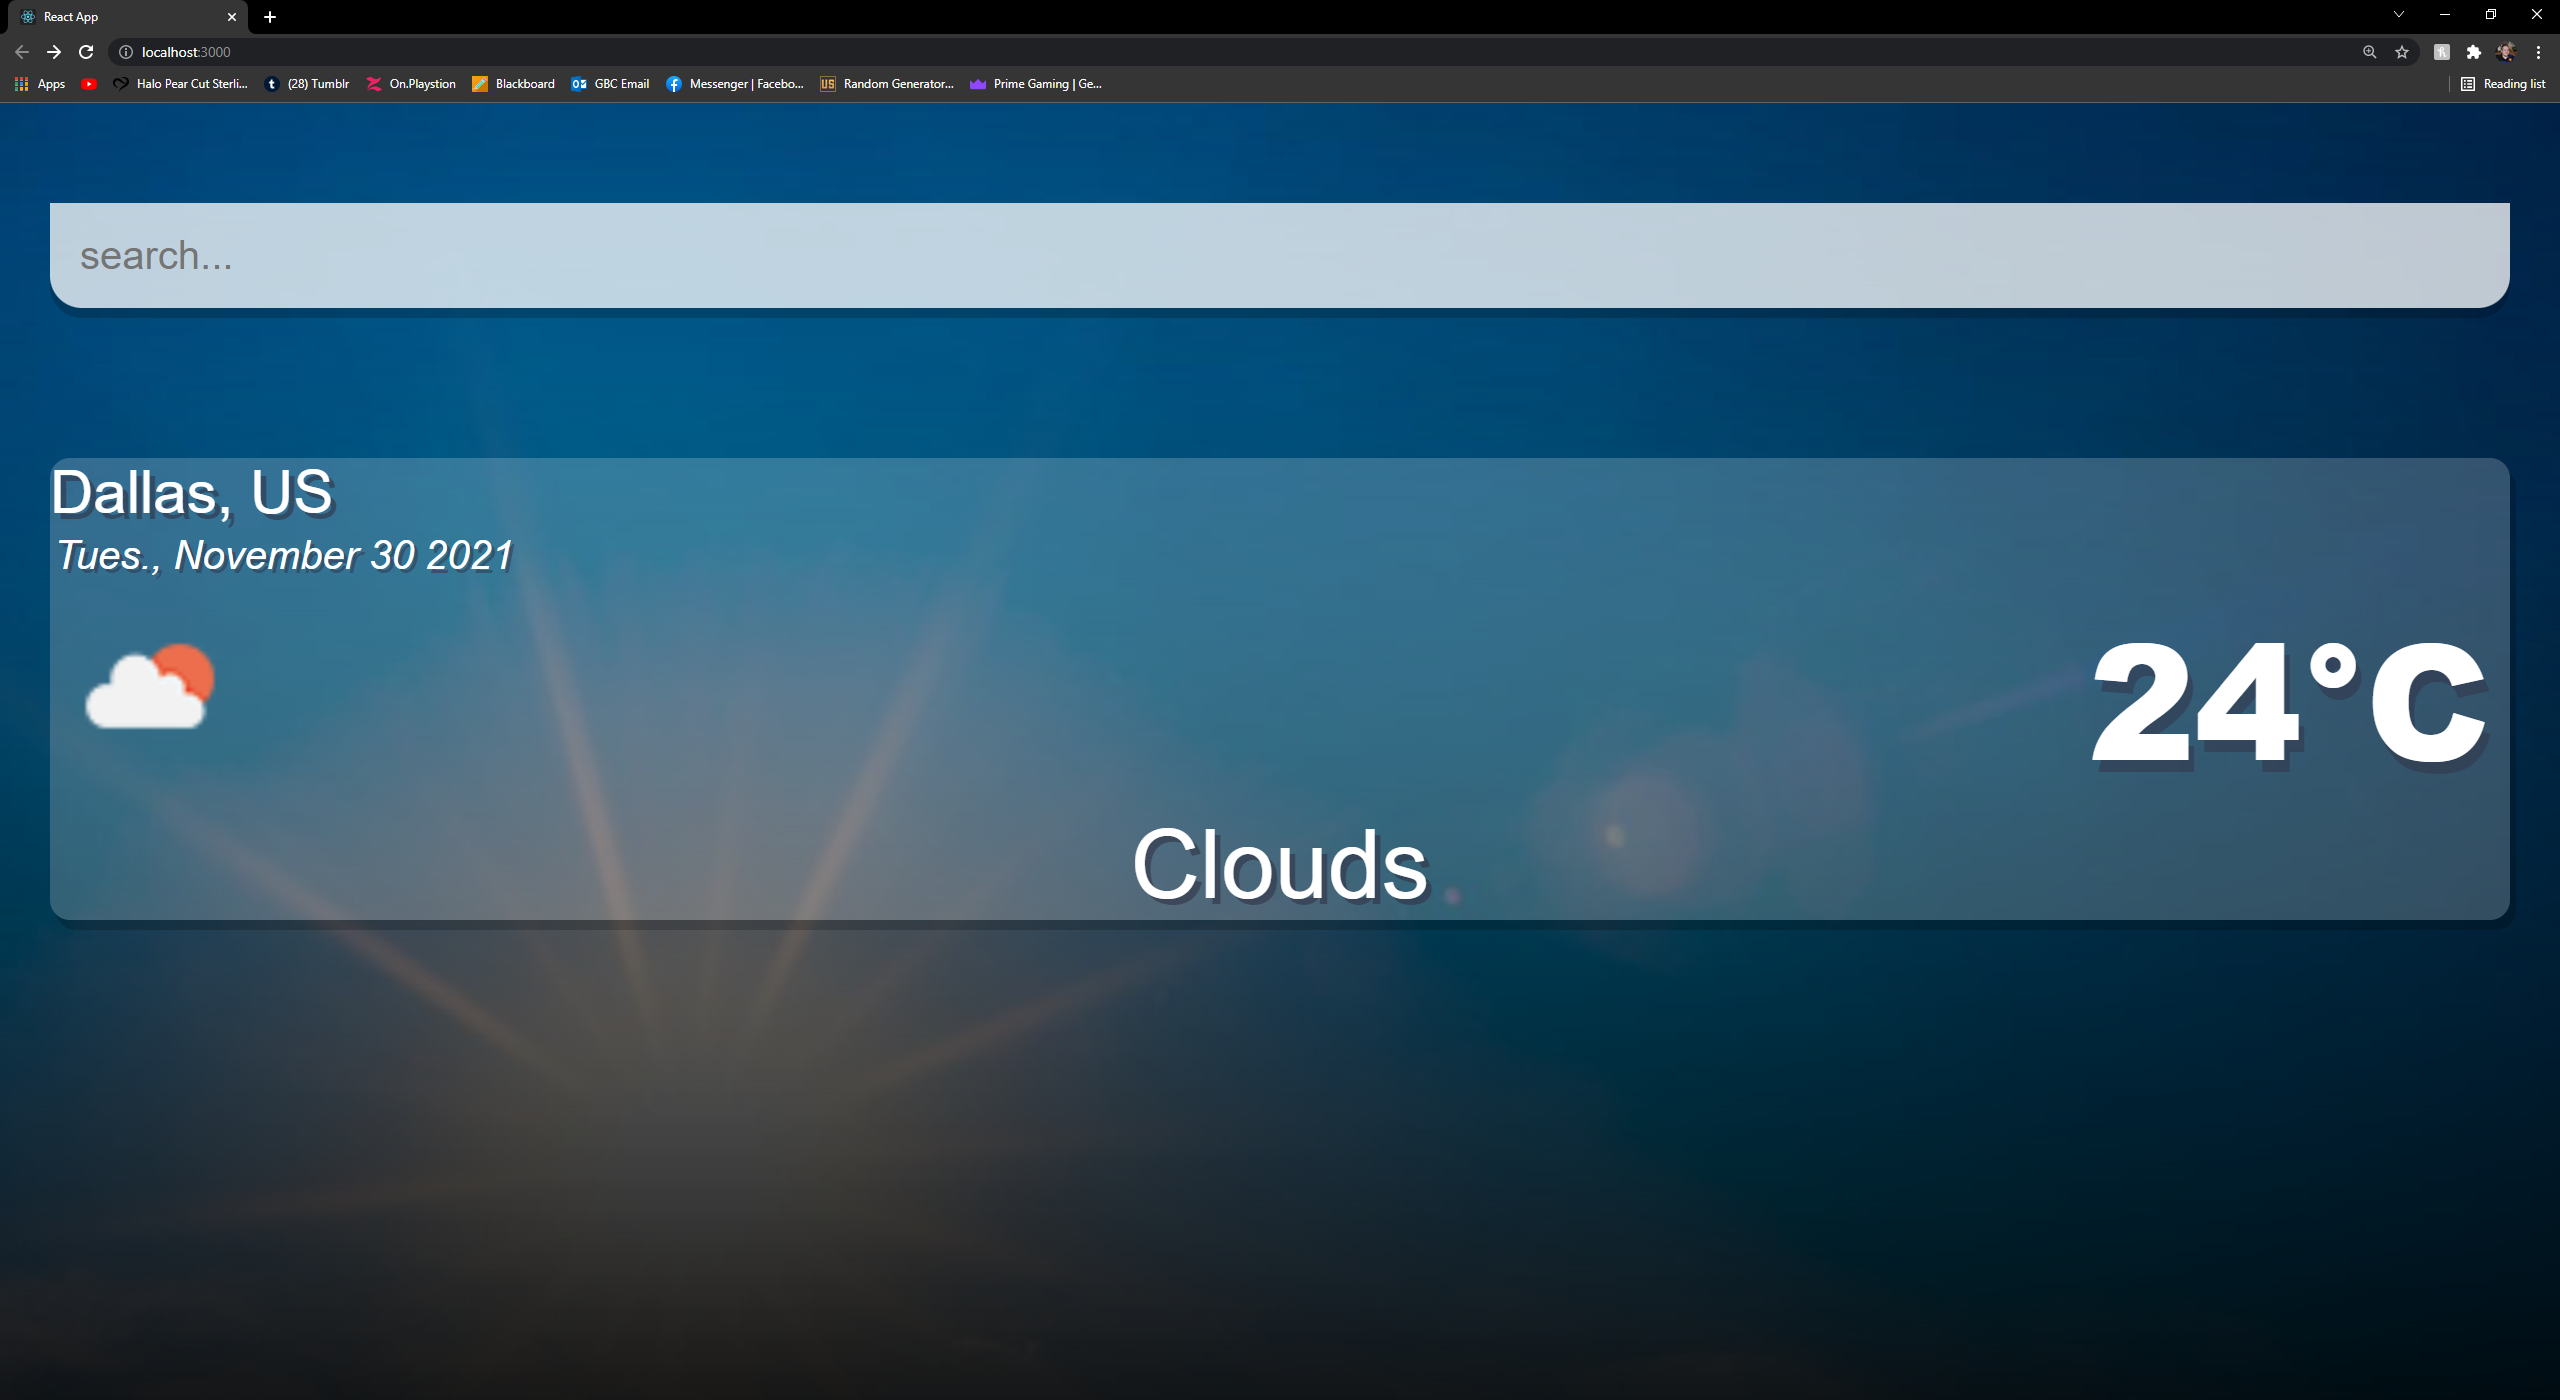Select the 24°C temperature reading
Viewport: 2560px width, 1400px height.
click(2288, 702)
